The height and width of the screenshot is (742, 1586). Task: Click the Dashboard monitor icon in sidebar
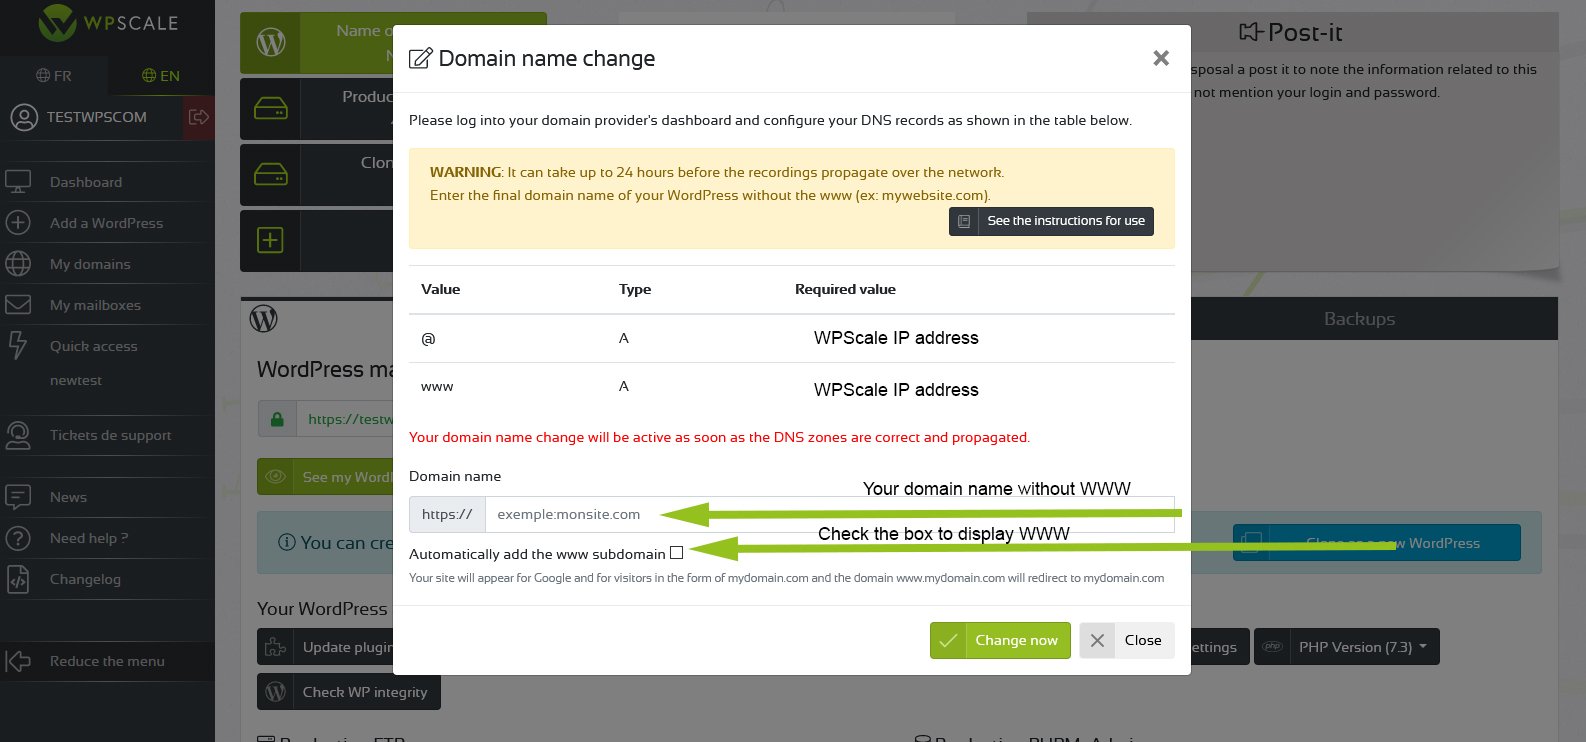[x=18, y=182]
